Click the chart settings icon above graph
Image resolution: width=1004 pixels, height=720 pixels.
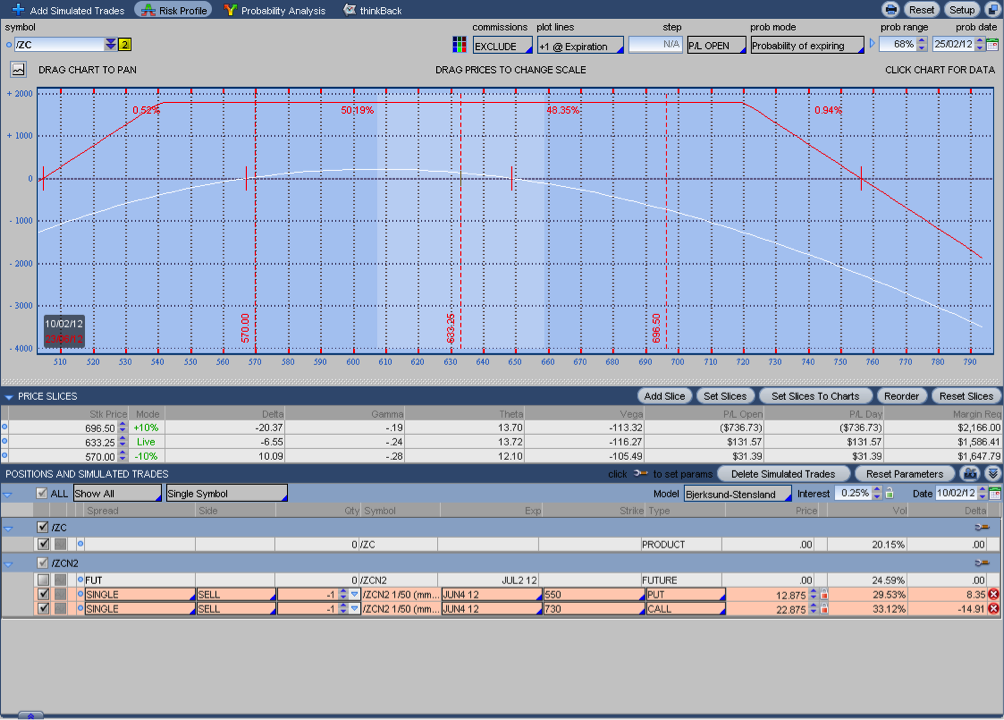pos(18,70)
